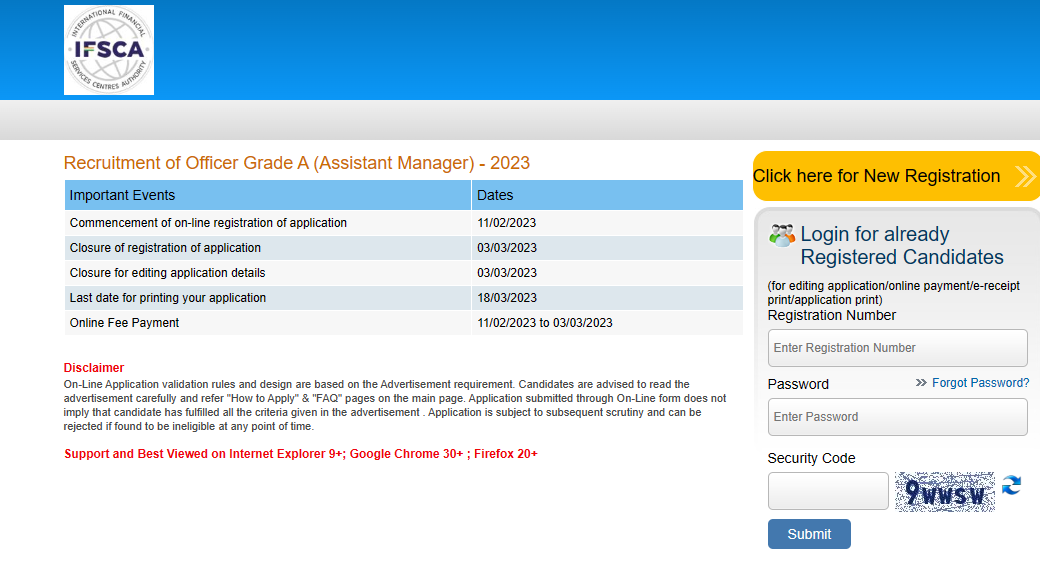The width and height of the screenshot is (1040, 585).
Task: Click the captcha image 9wwsw
Action: [x=944, y=491]
